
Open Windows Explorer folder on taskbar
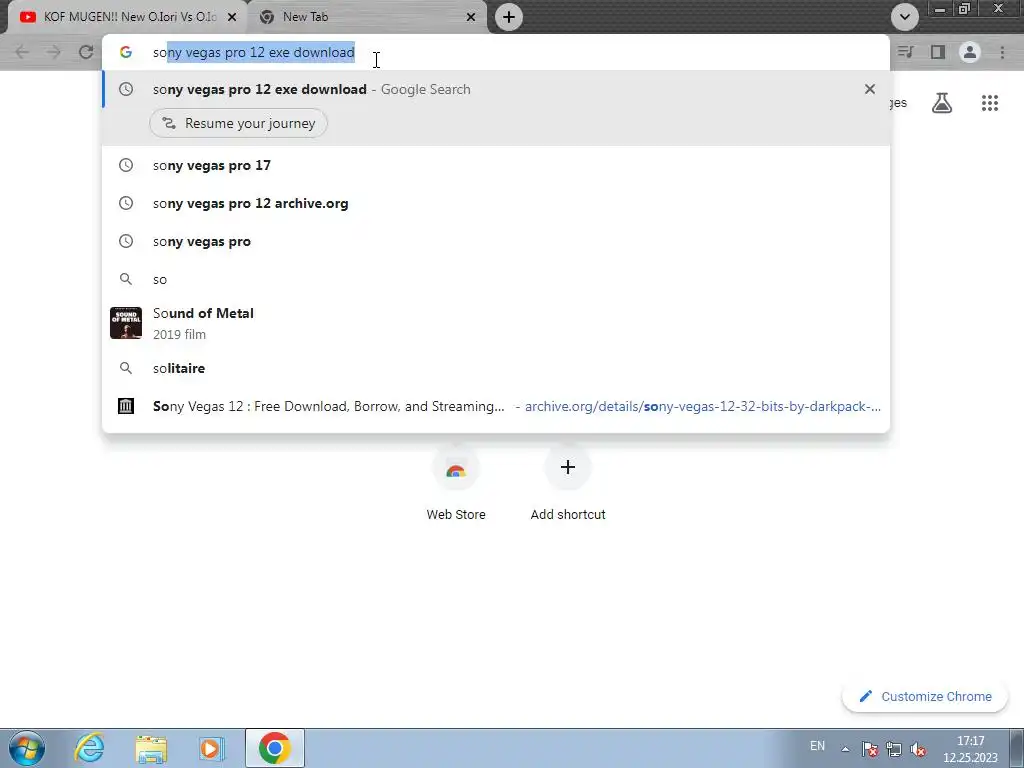pos(151,748)
